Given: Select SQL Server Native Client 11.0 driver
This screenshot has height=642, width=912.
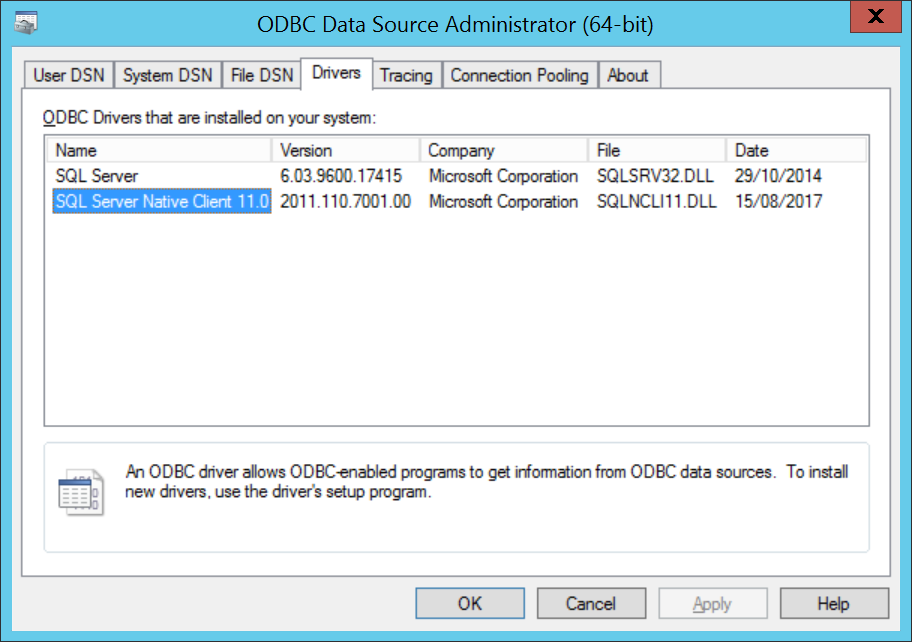Looking at the screenshot, I should click(162, 202).
